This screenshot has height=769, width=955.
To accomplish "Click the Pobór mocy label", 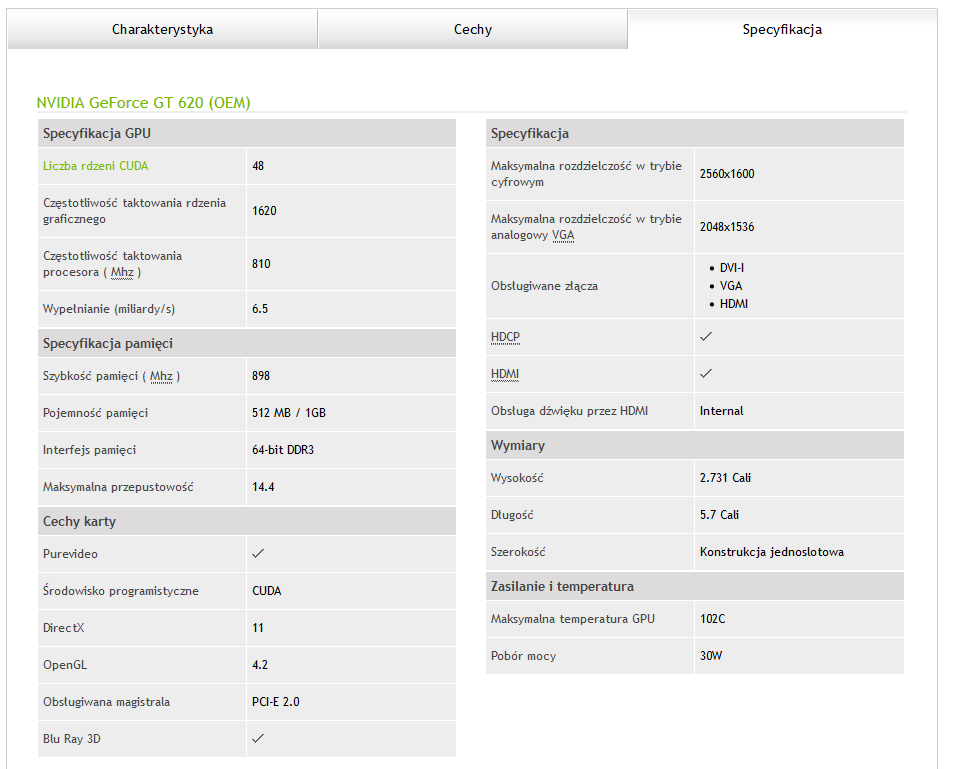I will 524,656.
